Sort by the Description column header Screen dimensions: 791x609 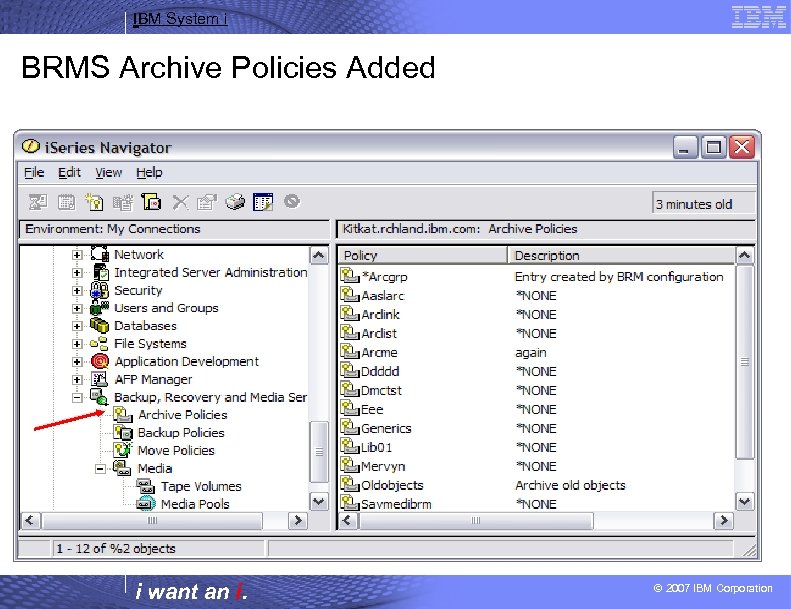(621, 255)
